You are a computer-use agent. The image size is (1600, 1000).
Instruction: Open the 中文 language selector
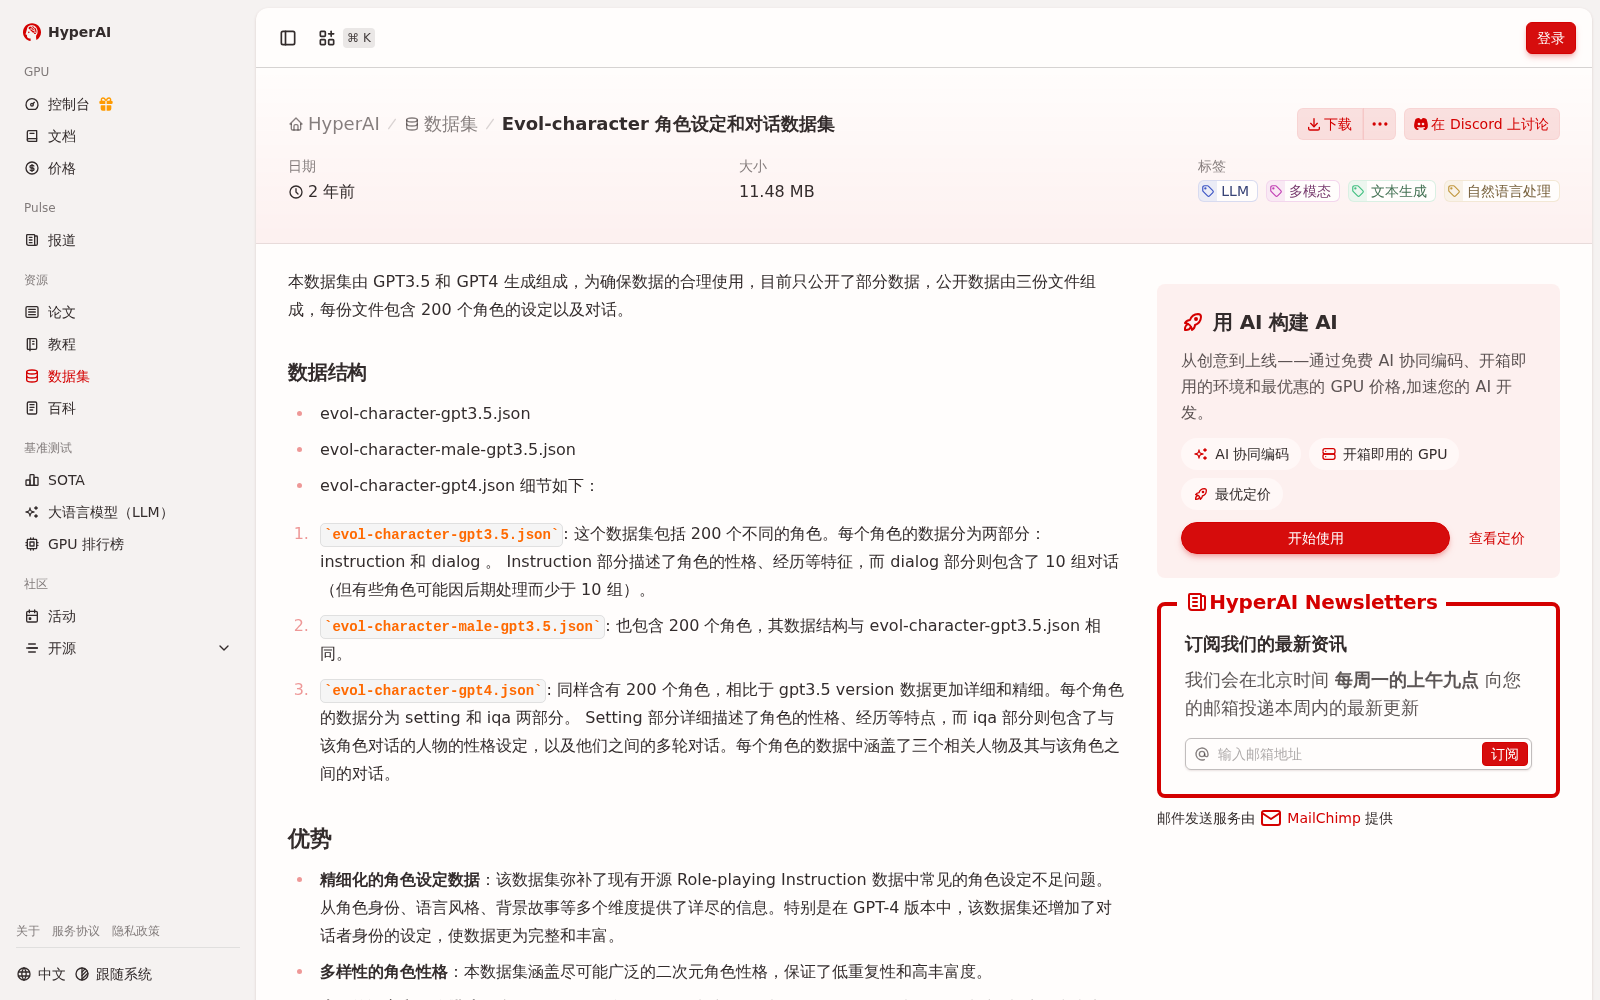[41, 974]
